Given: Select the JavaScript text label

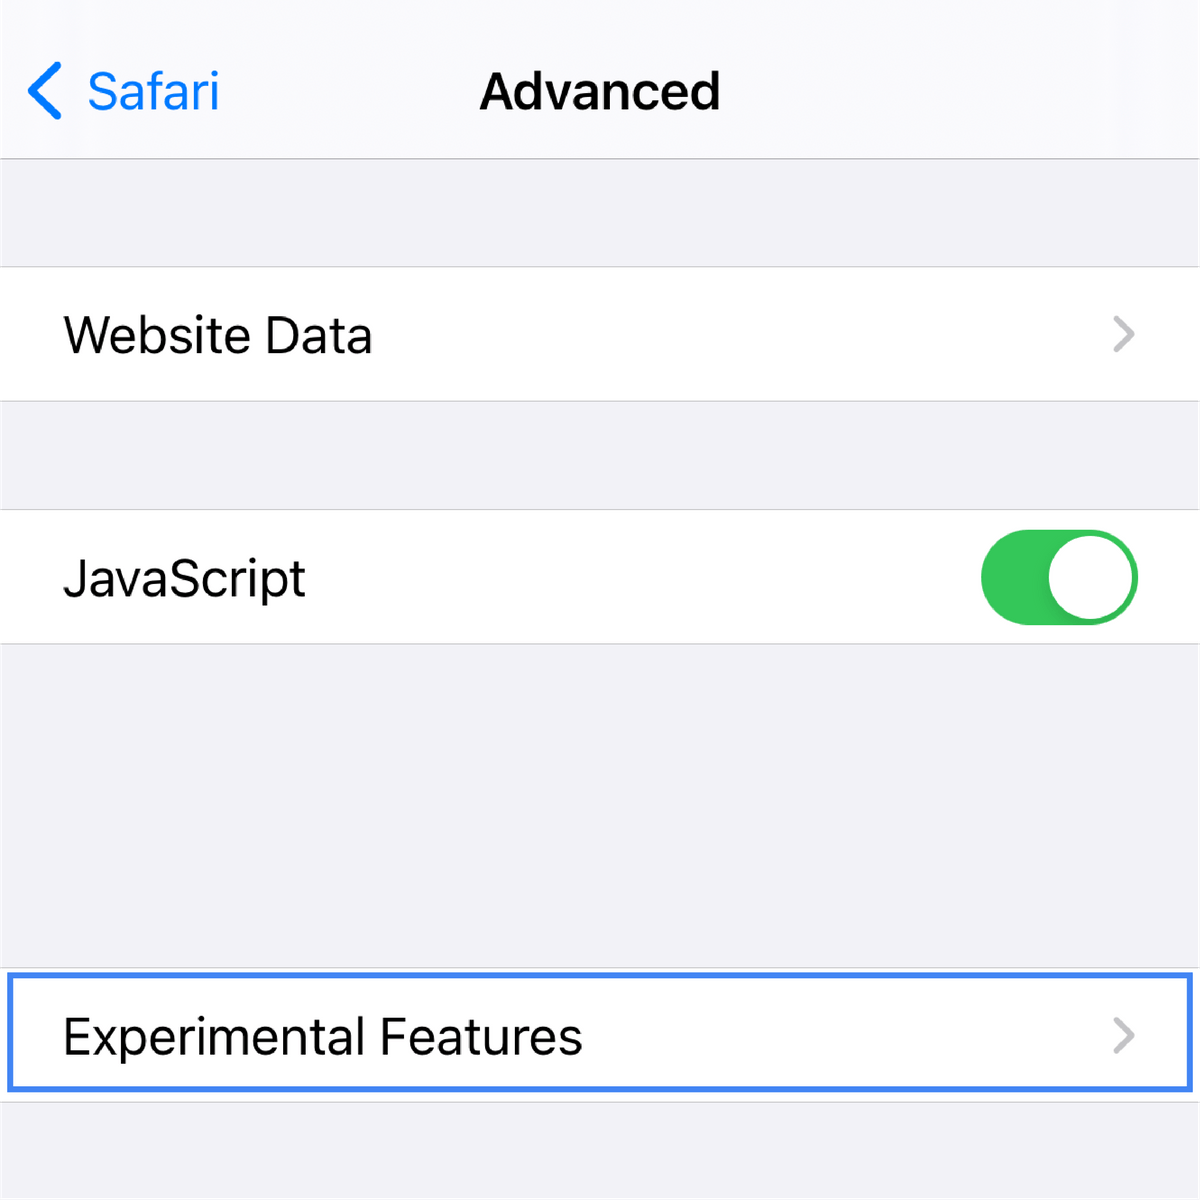Looking at the screenshot, I should (184, 579).
